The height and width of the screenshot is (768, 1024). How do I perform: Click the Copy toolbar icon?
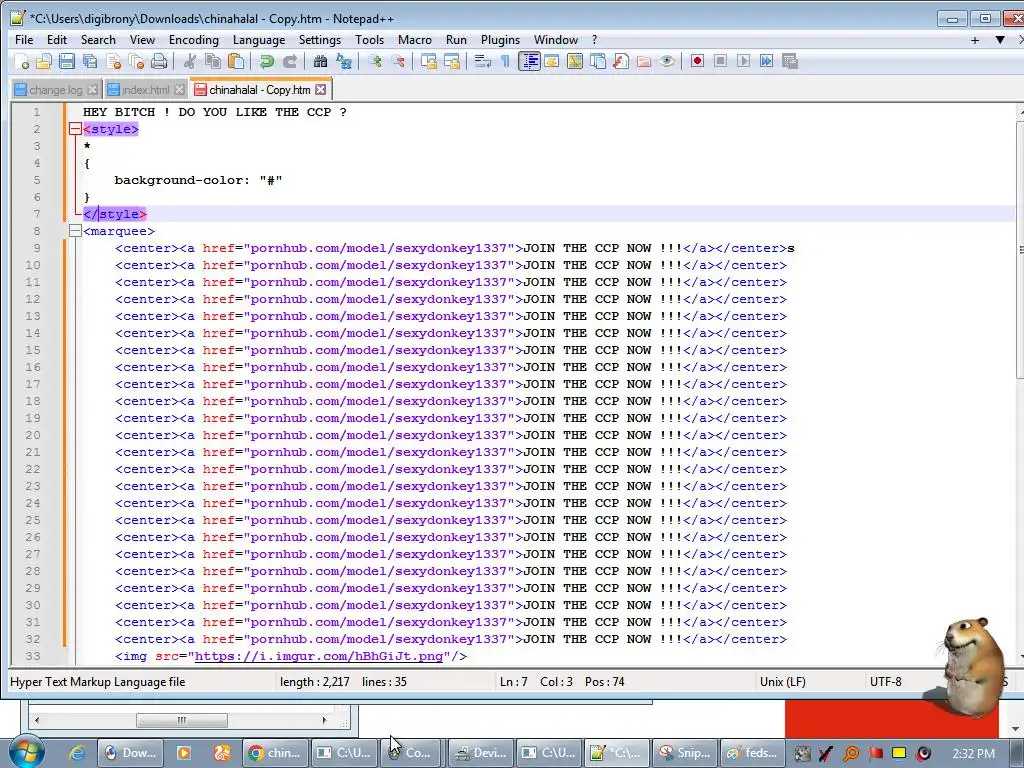click(x=213, y=61)
